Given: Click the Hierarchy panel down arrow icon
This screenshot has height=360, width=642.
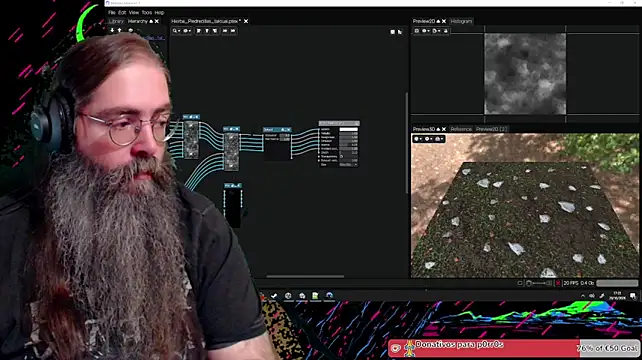Looking at the screenshot, I should pos(112,30).
